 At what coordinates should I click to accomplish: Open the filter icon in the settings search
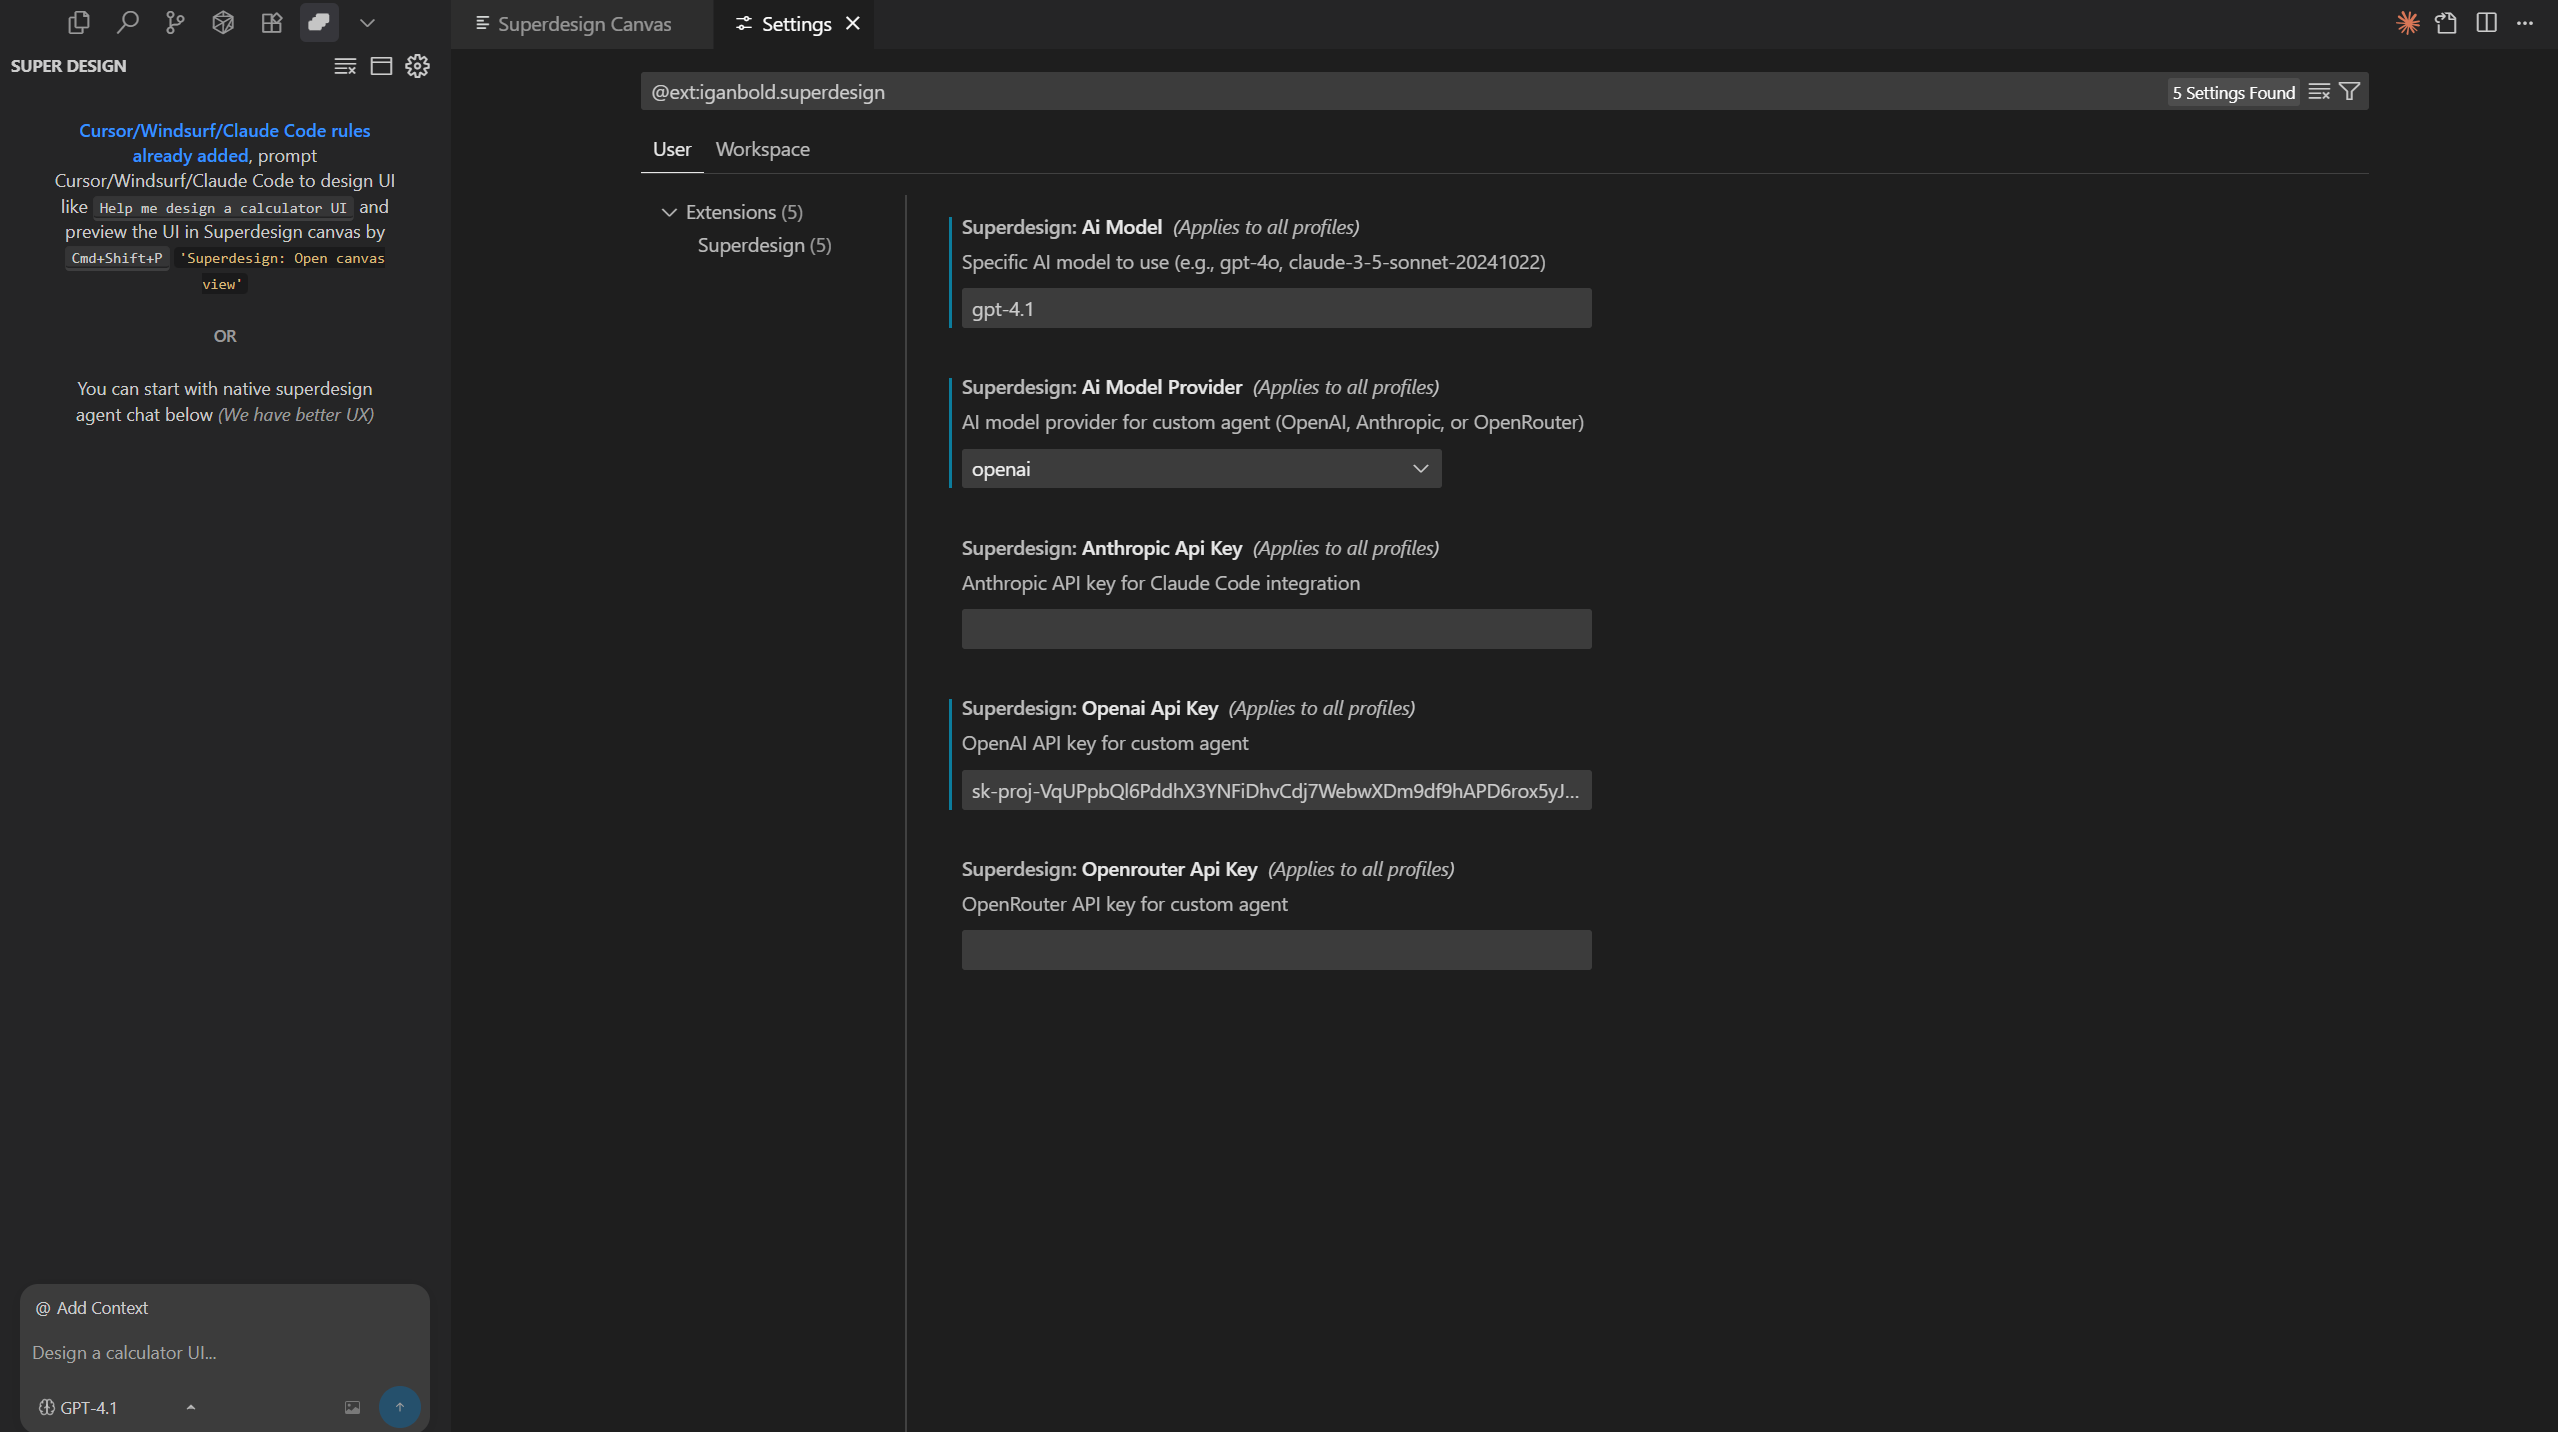pos(2348,91)
